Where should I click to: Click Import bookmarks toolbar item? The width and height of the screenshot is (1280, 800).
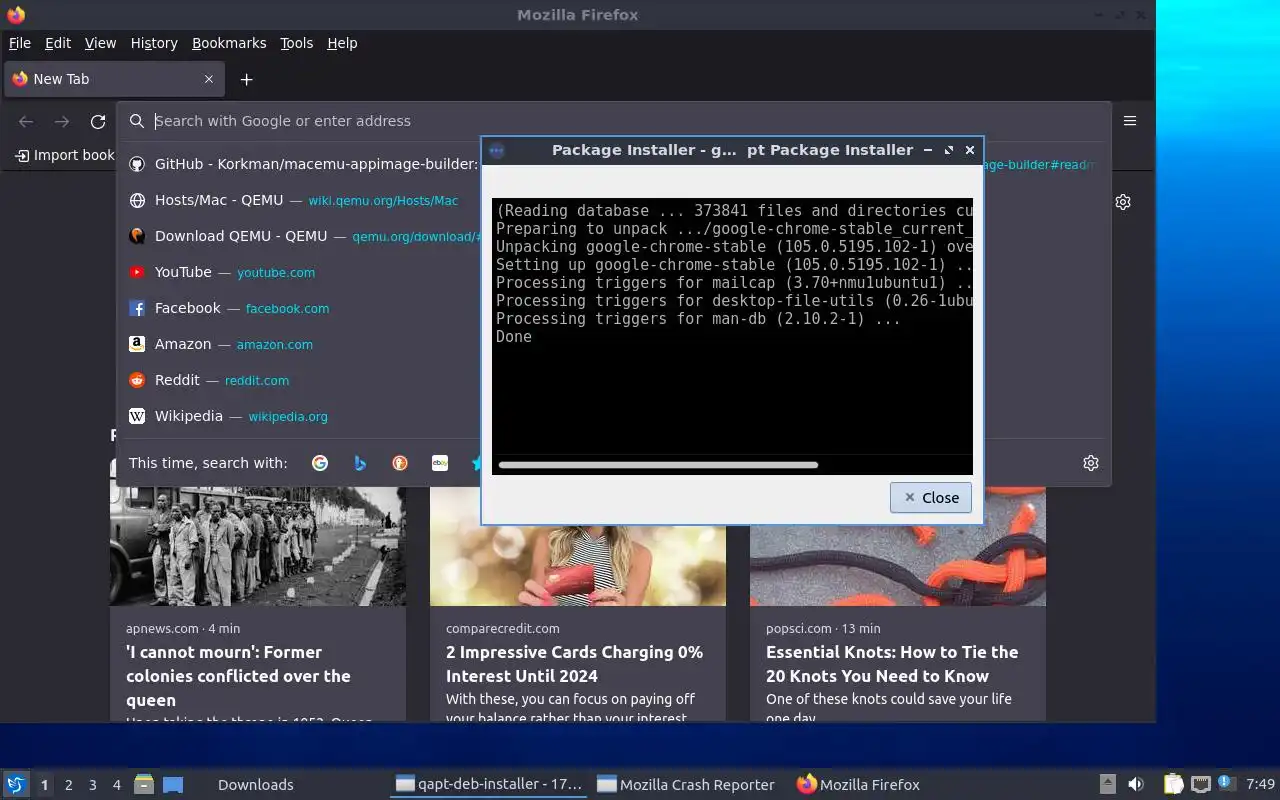[x=65, y=155]
